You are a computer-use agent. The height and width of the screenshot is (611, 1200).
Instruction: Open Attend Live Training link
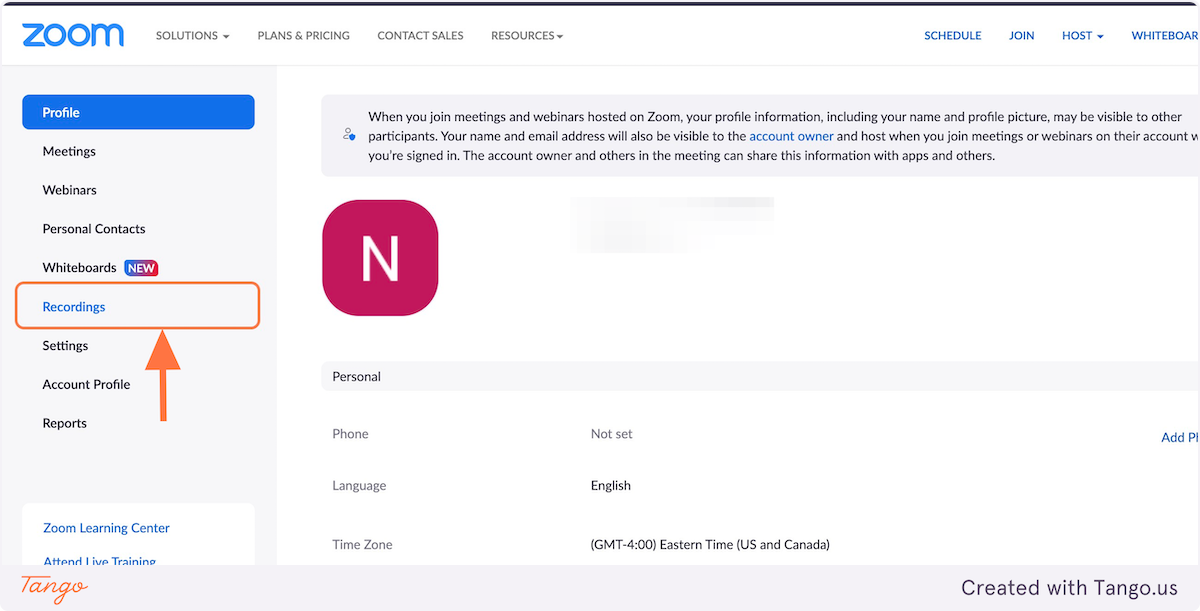99,561
